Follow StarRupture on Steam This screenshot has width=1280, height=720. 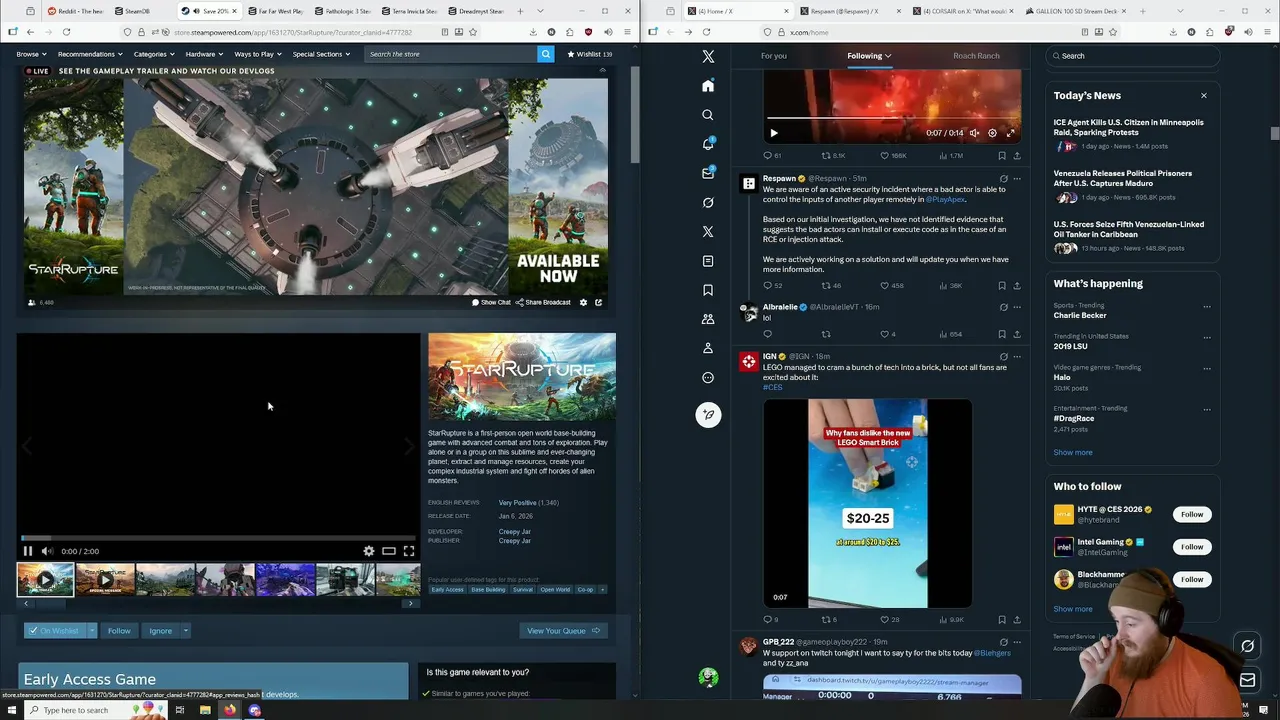click(119, 631)
